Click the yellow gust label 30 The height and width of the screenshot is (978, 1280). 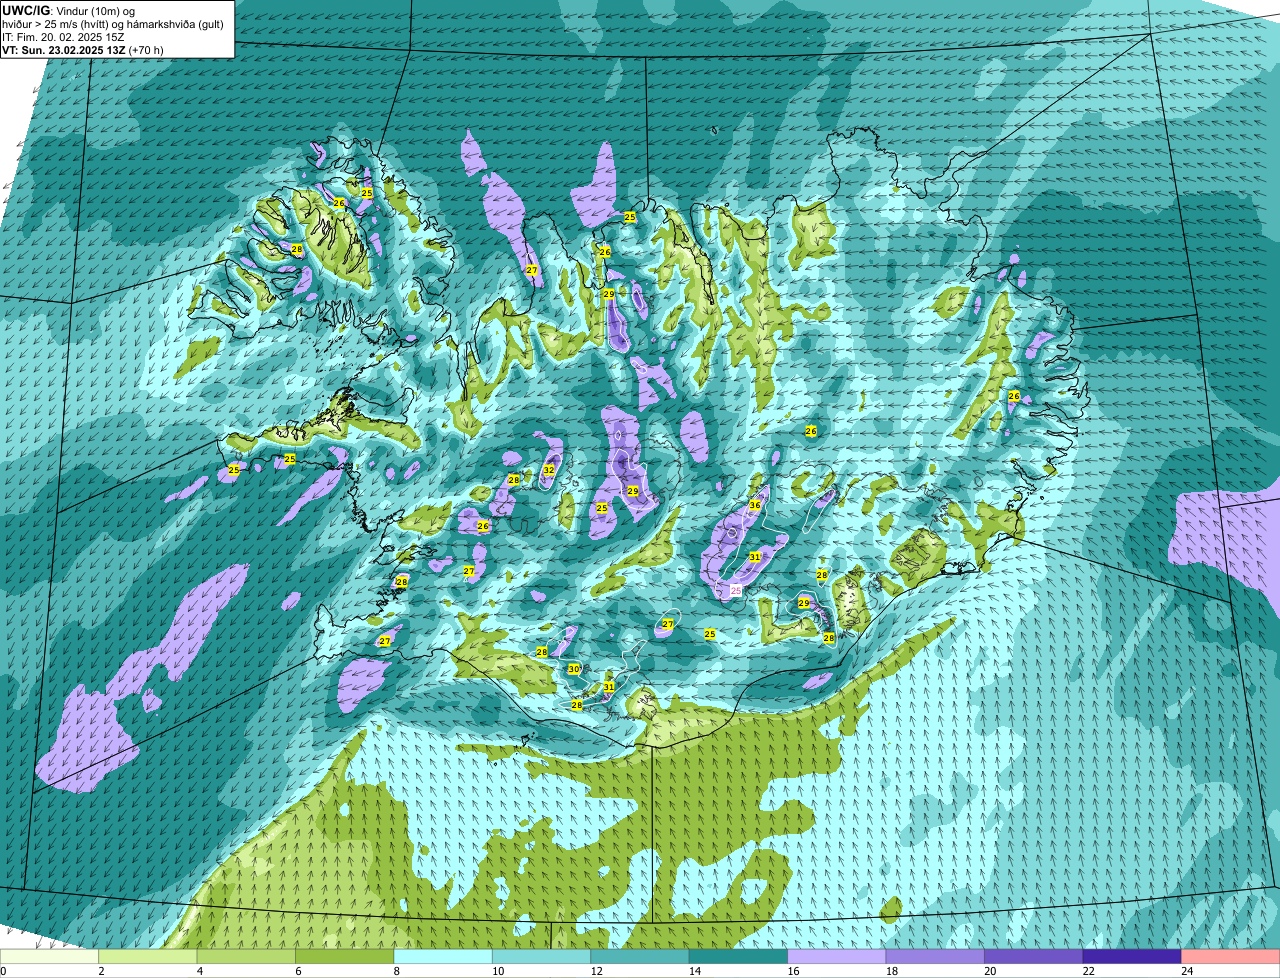tap(574, 669)
